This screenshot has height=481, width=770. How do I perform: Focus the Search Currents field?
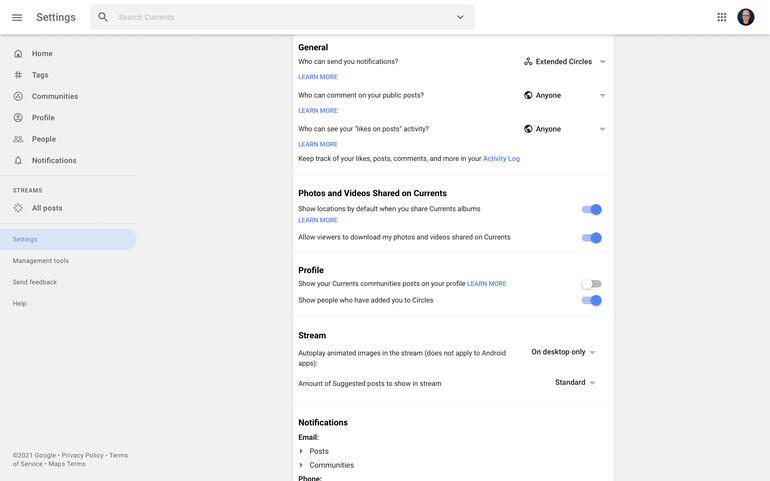pos(282,17)
